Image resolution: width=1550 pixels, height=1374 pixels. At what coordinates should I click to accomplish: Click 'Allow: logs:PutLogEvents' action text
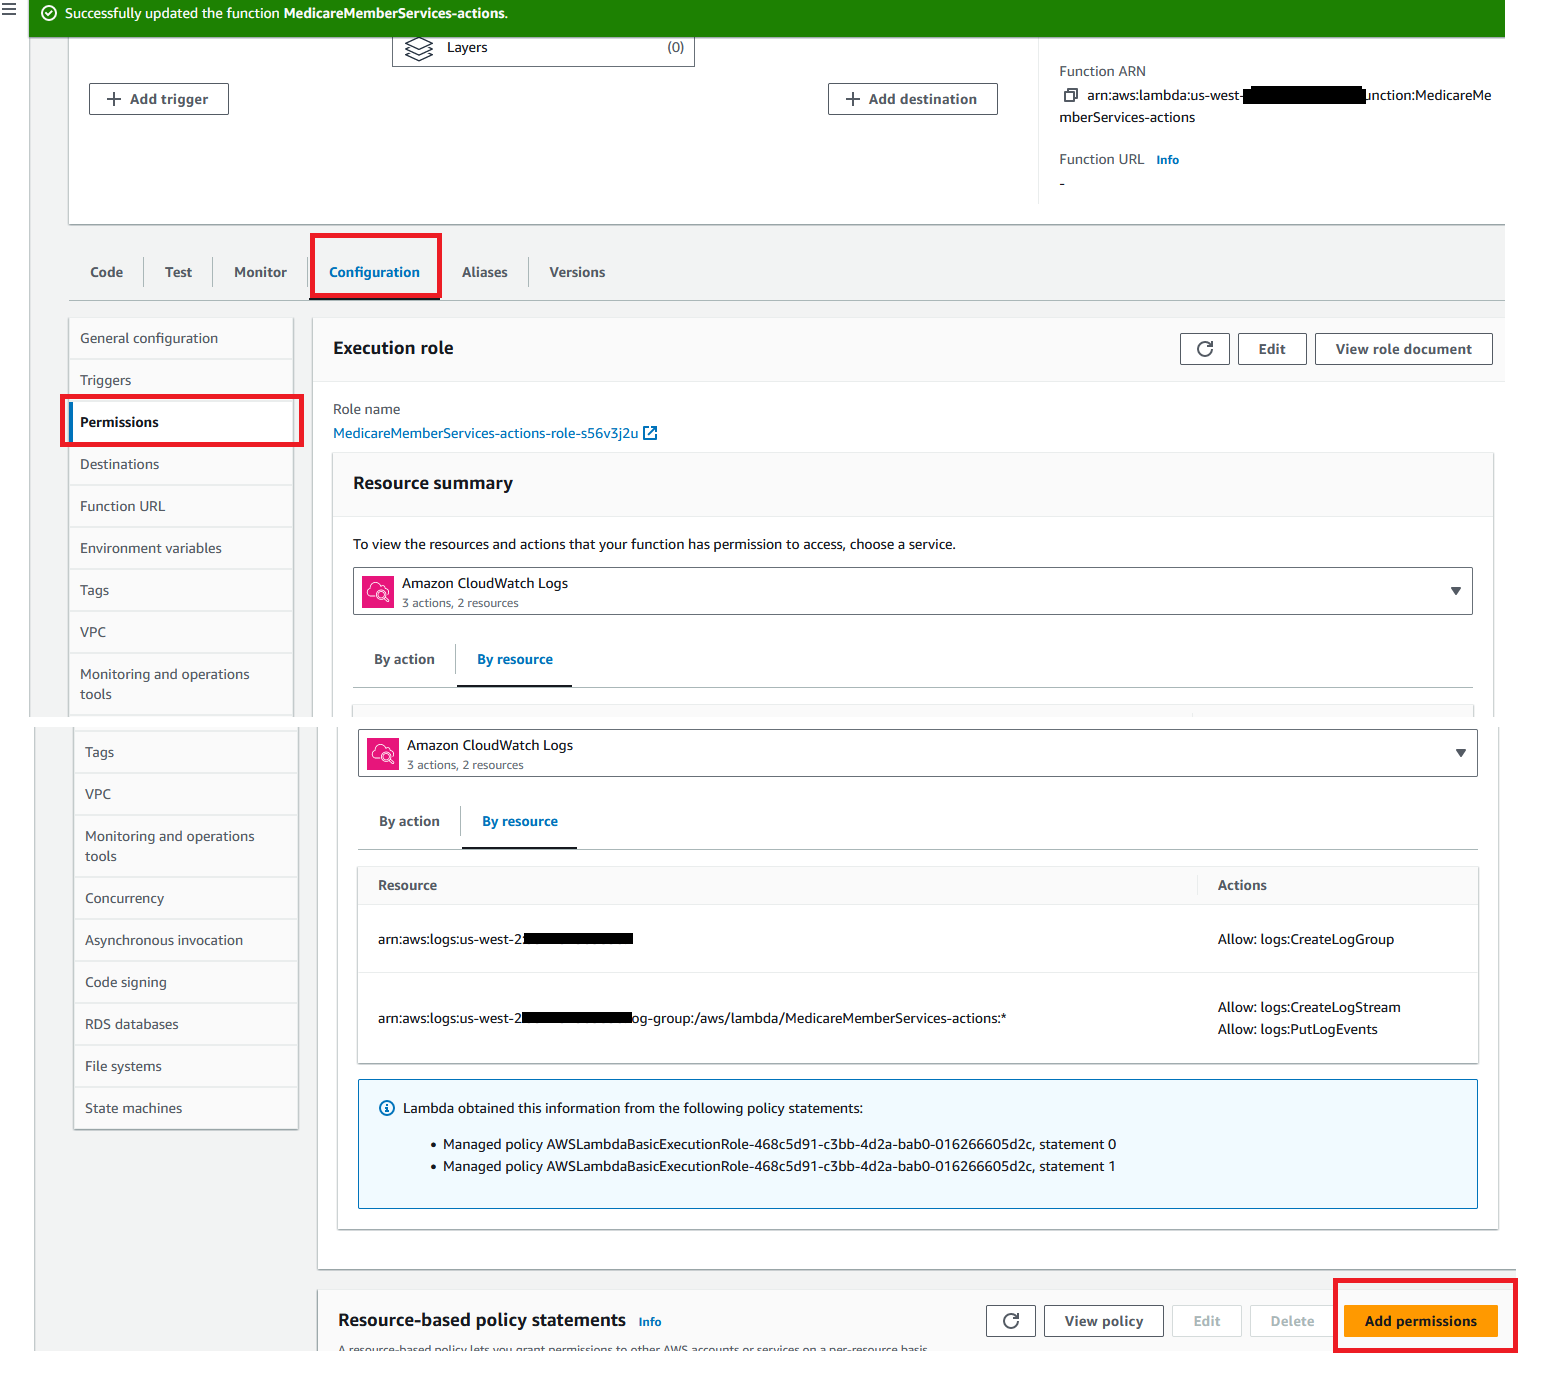coord(1297,1029)
